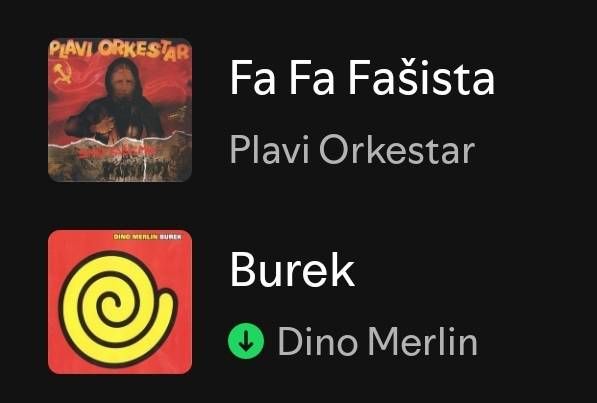Click the white BUREK word on cover art
This screenshot has width=597, height=403.
tap(170, 237)
